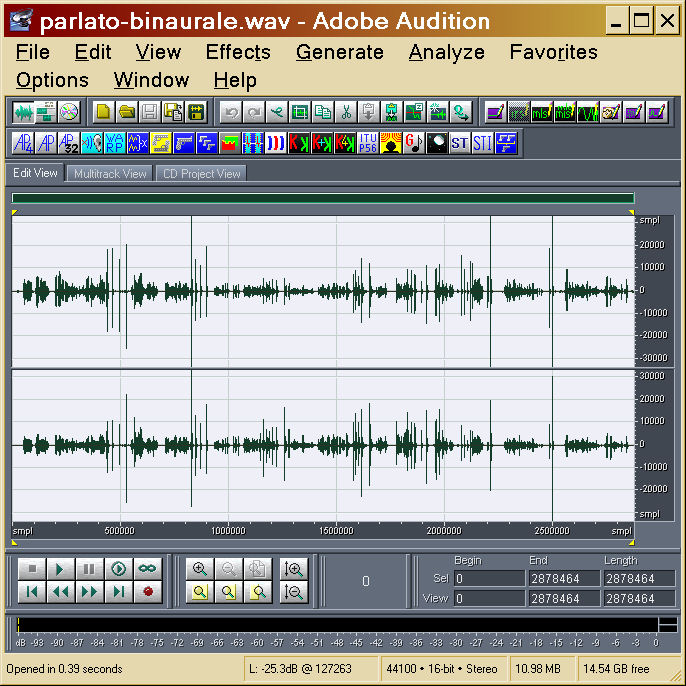
Task: Open a file with yellow folder icon
Action: (127, 112)
